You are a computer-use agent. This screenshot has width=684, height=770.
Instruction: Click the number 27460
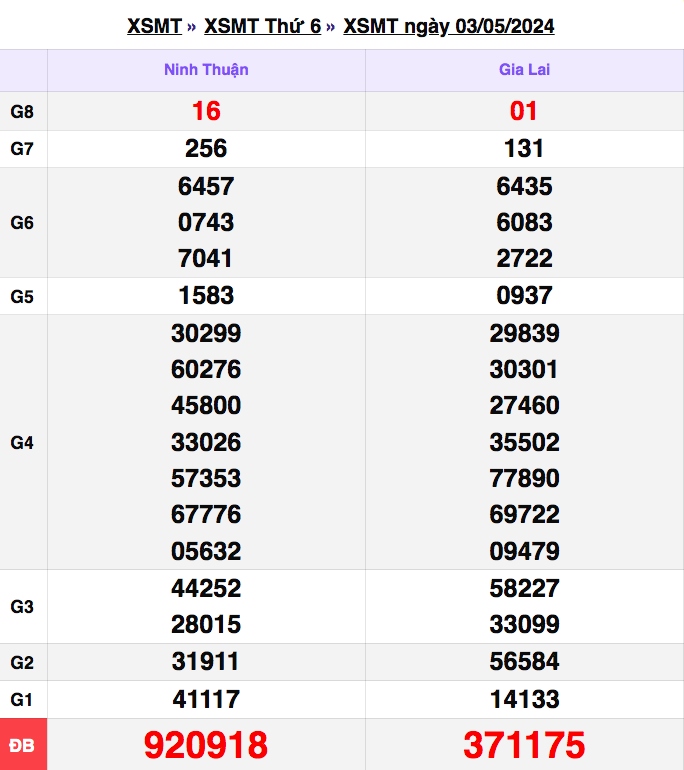[524, 406]
